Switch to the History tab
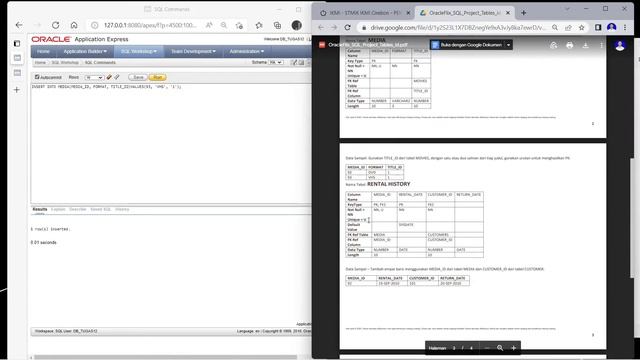 122,209
